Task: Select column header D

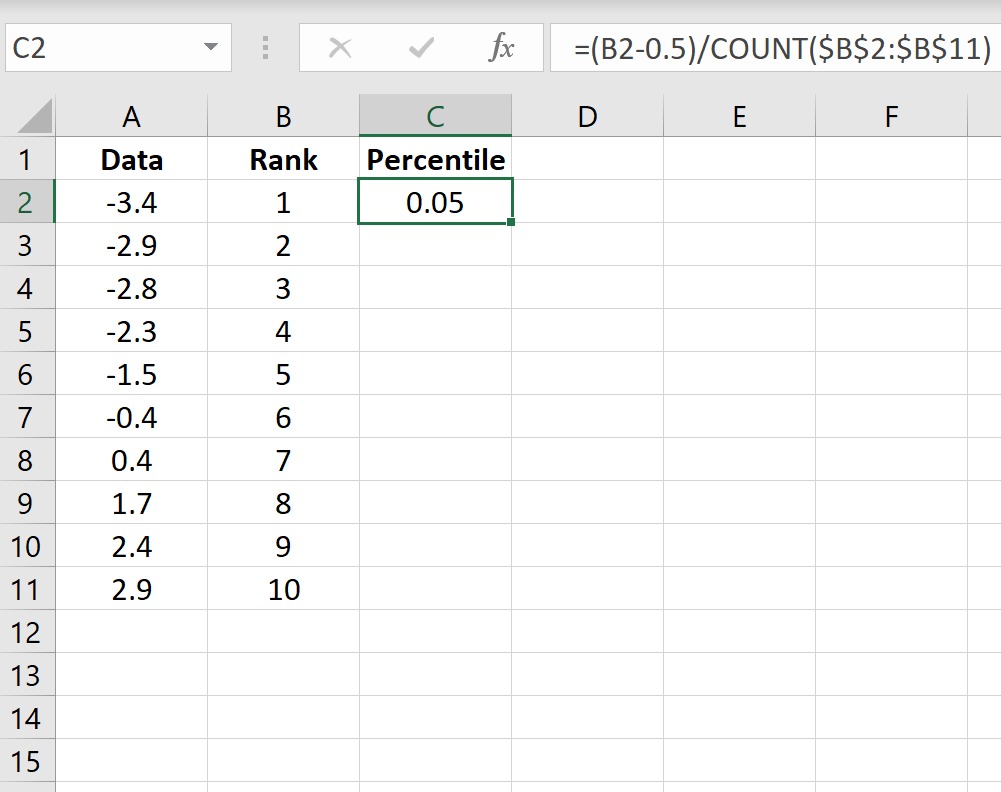Action: click(x=586, y=115)
